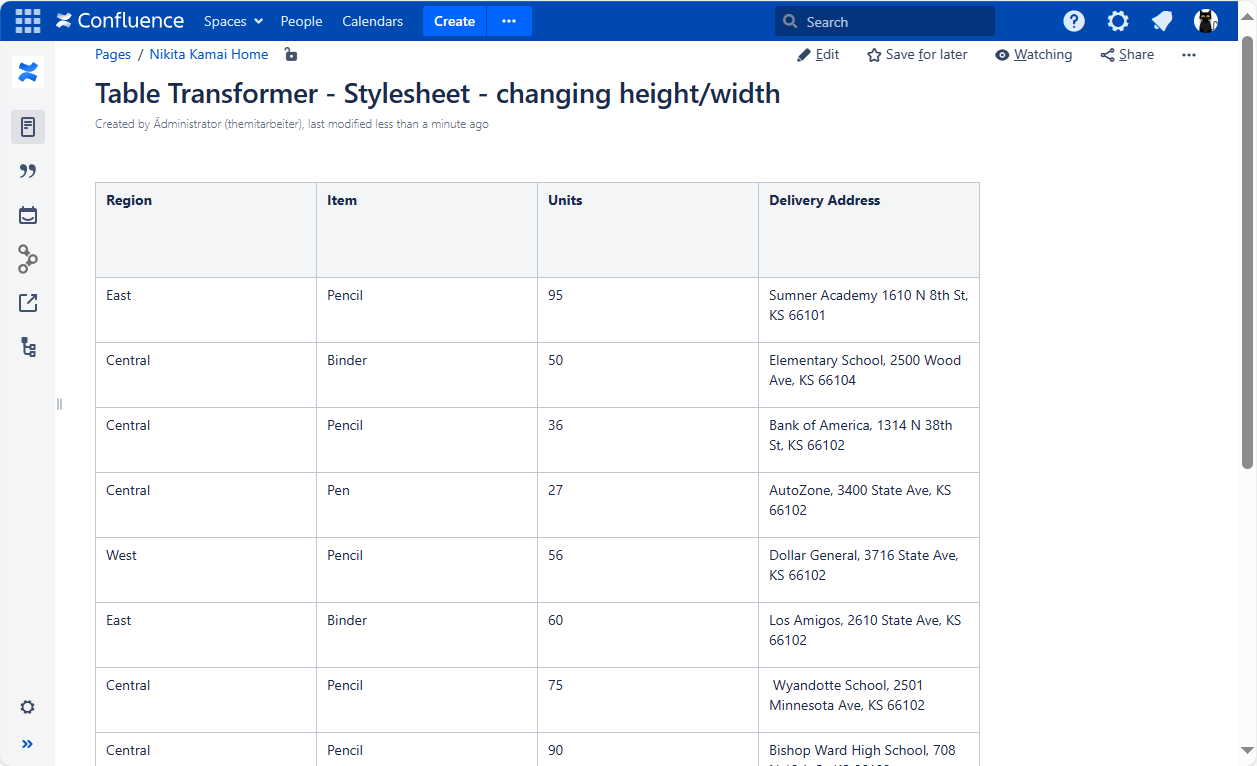
Task: Expand the sidebar with double chevron
Action: pyautogui.click(x=28, y=744)
